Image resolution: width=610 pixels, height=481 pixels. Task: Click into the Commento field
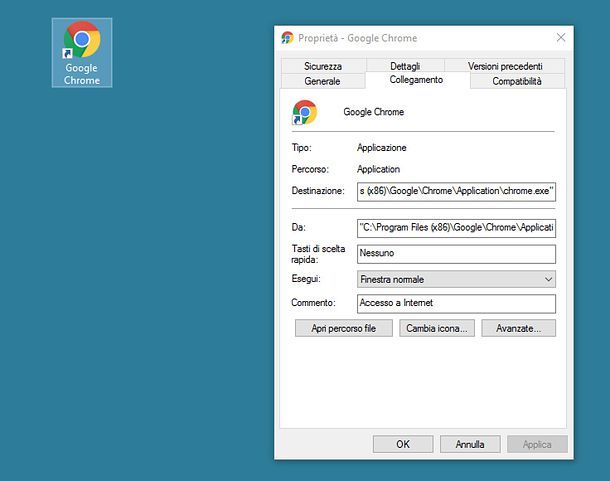[x=456, y=304]
